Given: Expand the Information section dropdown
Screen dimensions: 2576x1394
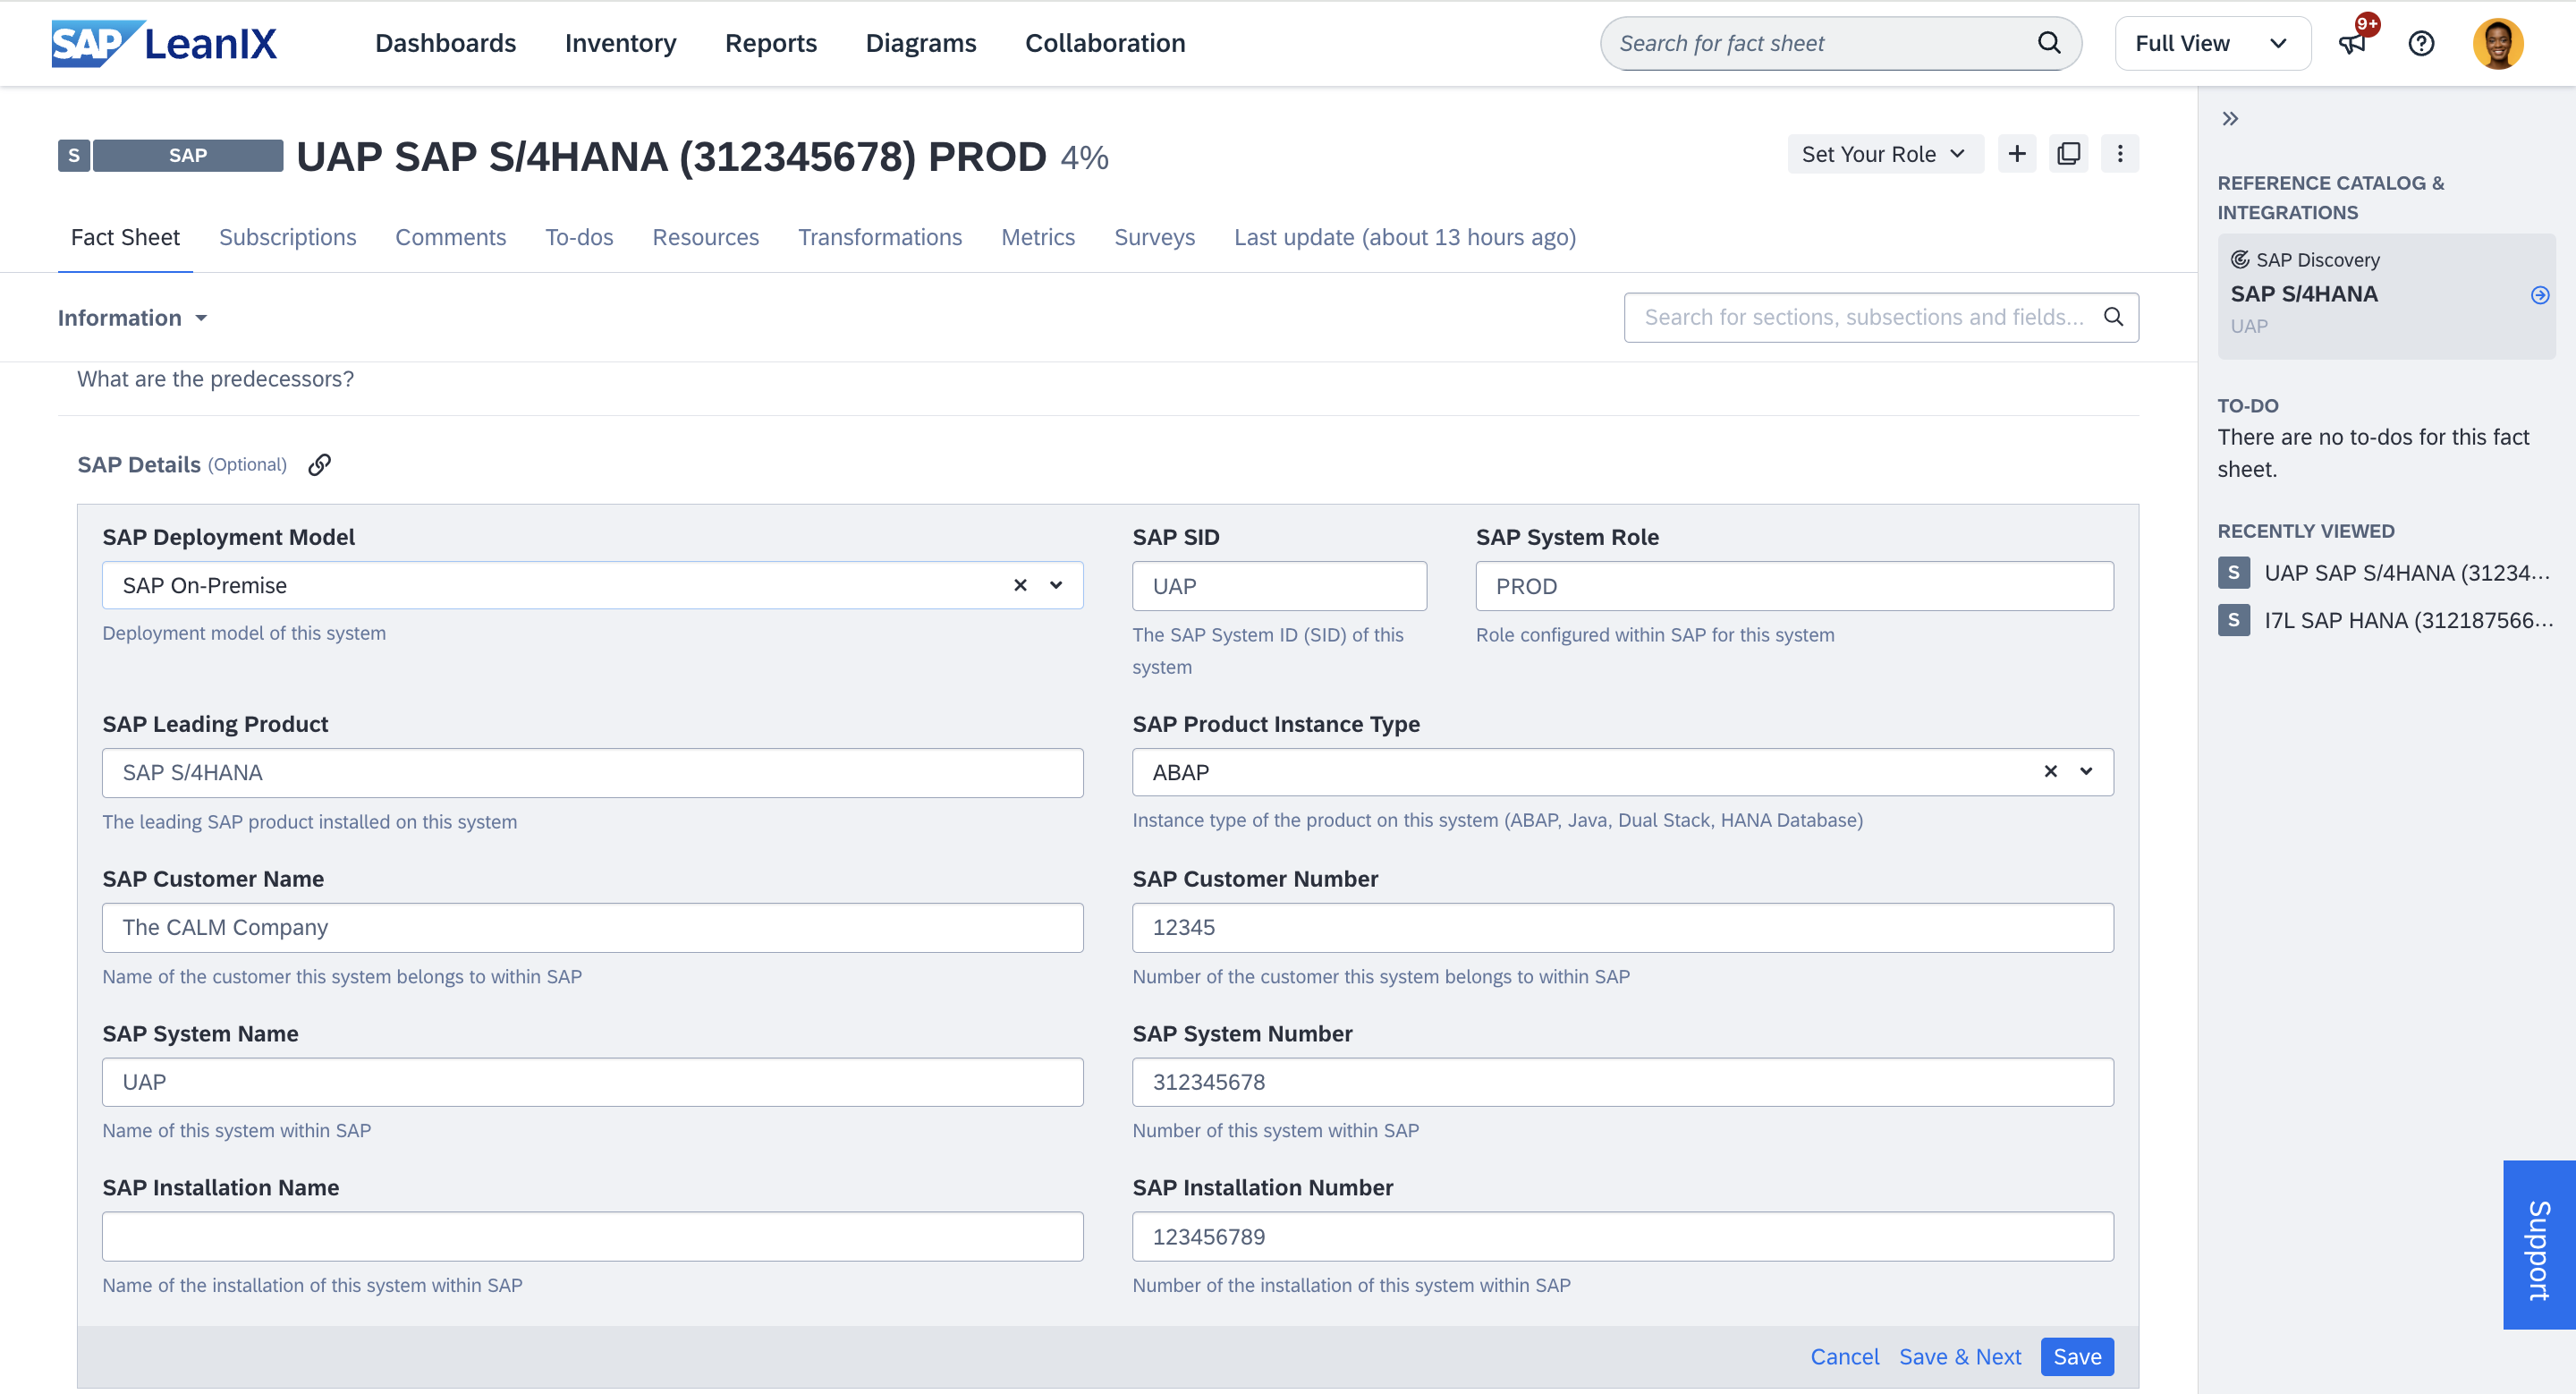Looking at the screenshot, I should click(x=132, y=318).
